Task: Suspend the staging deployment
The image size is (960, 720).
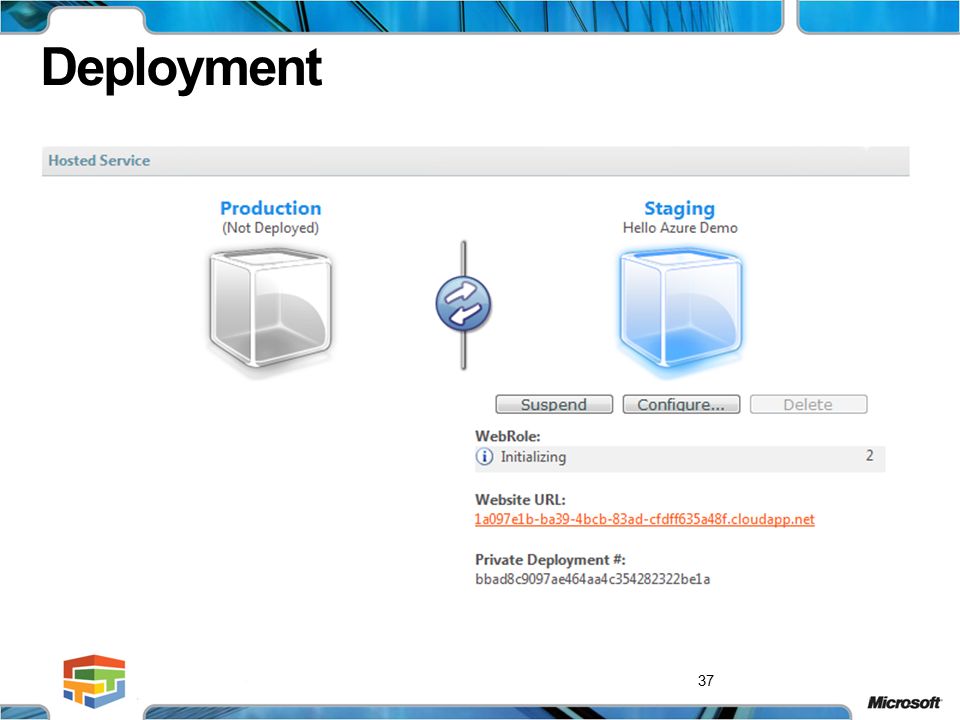Action: click(x=554, y=404)
